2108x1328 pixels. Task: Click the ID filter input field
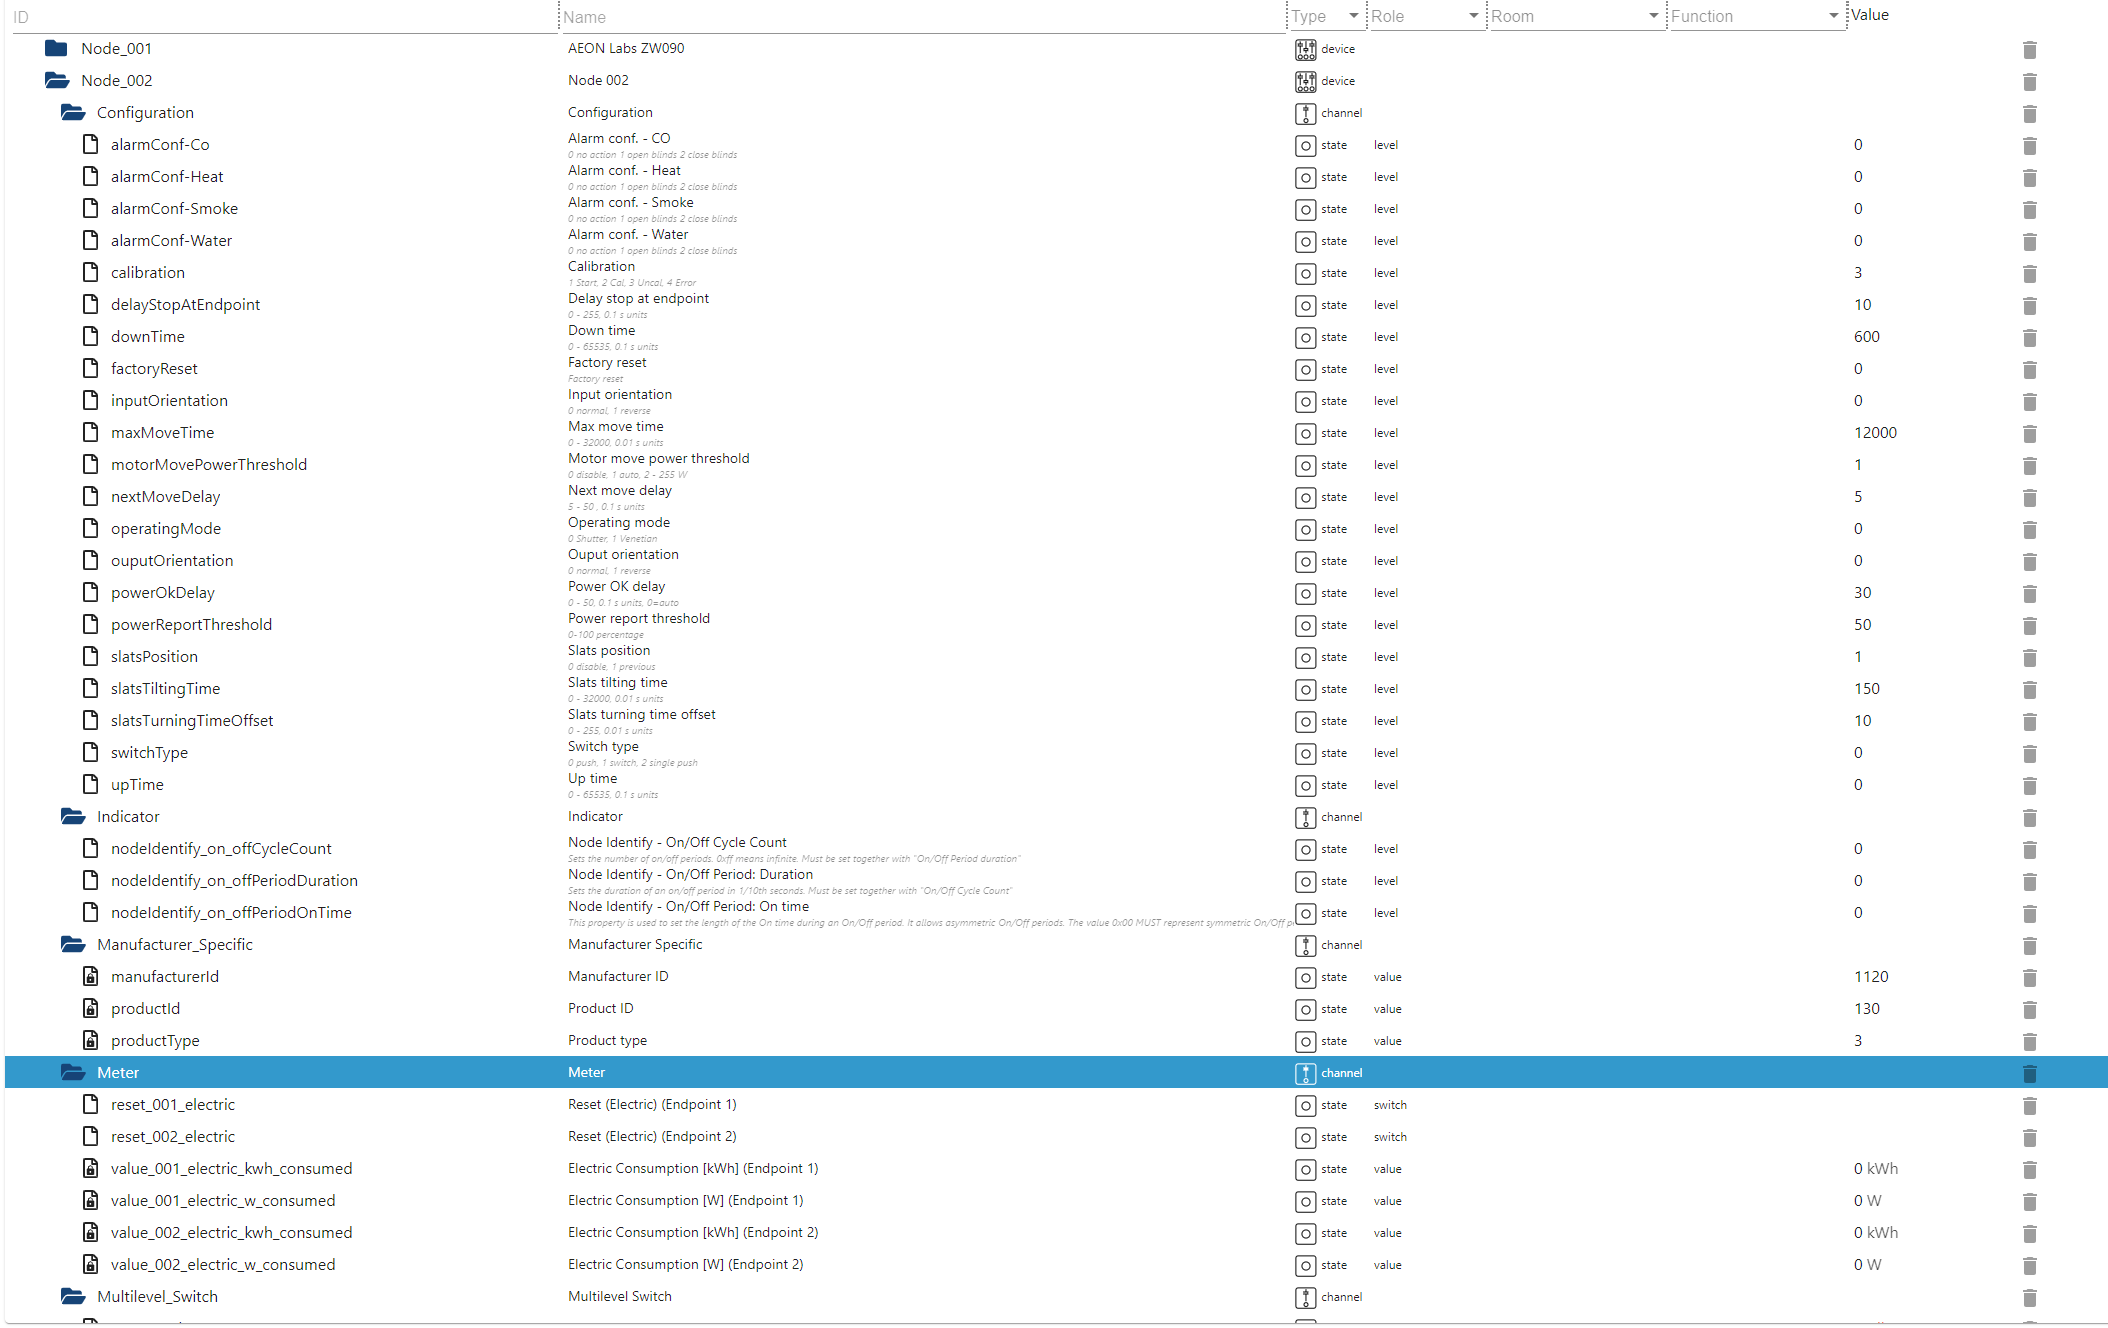coord(280,17)
